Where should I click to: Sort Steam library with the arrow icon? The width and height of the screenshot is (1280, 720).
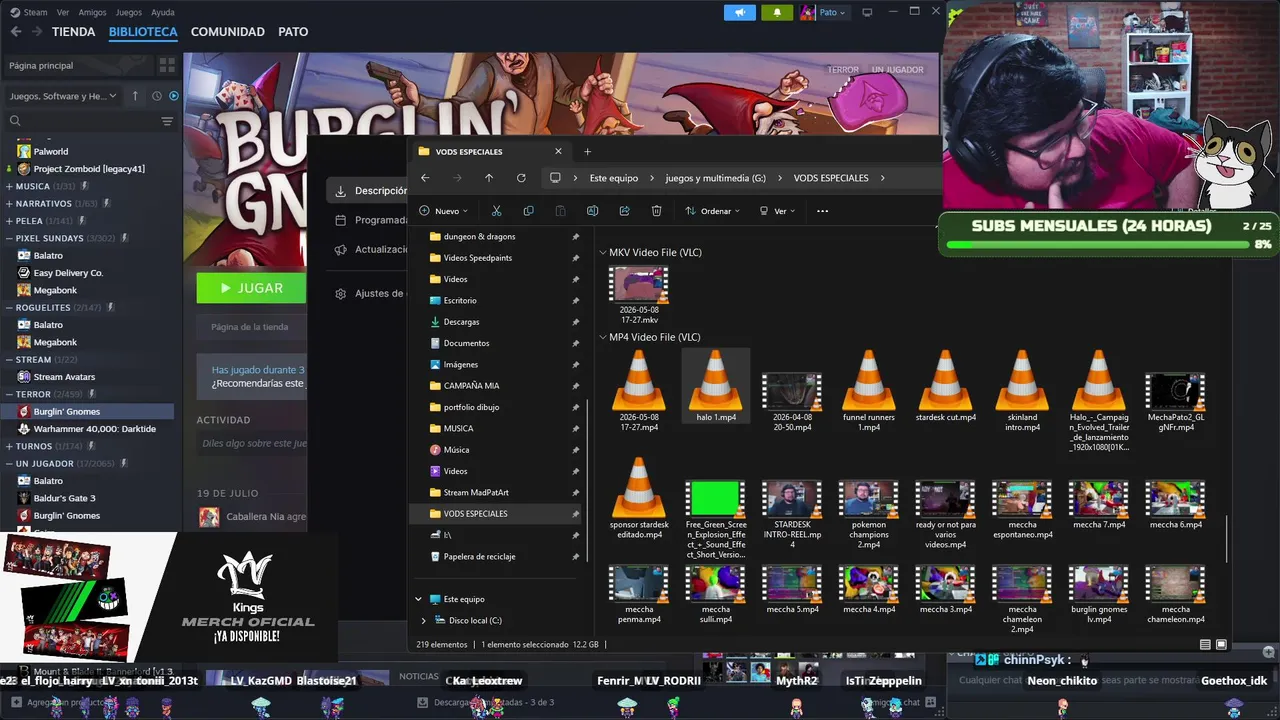pyautogui.click(x=137, y=96)
